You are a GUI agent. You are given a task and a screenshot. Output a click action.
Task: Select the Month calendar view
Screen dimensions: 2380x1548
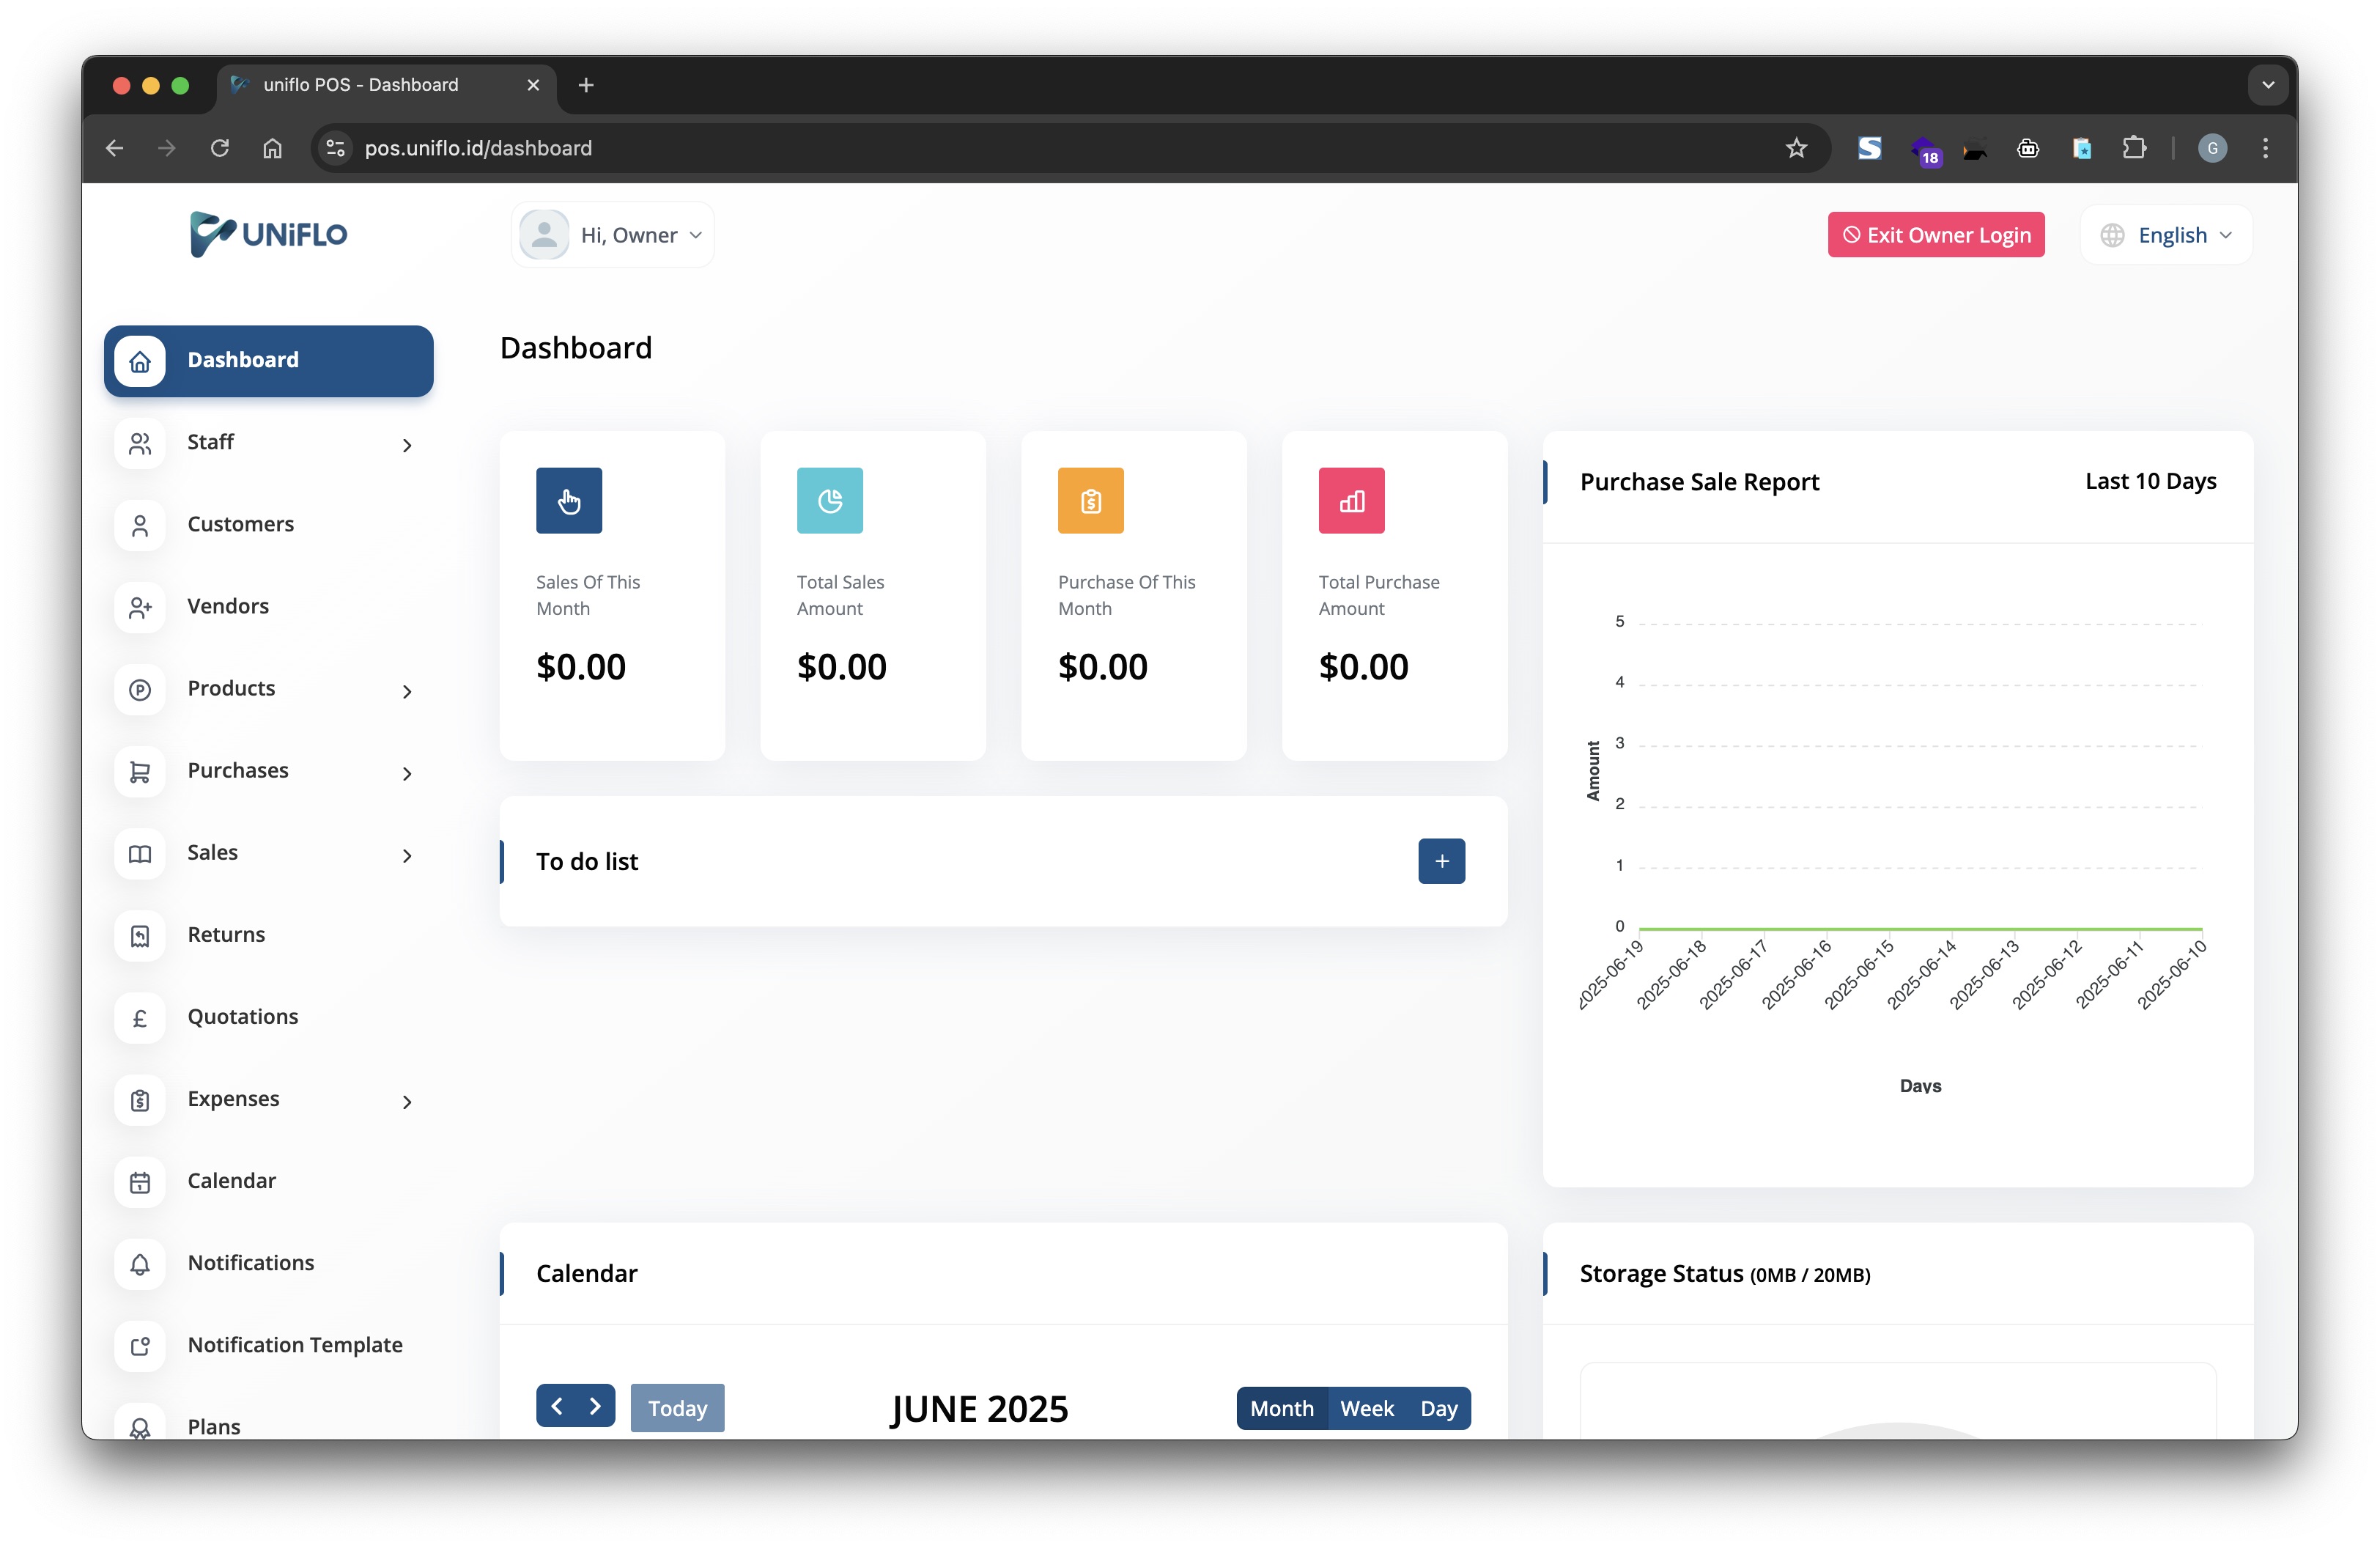(1282, 1408)
